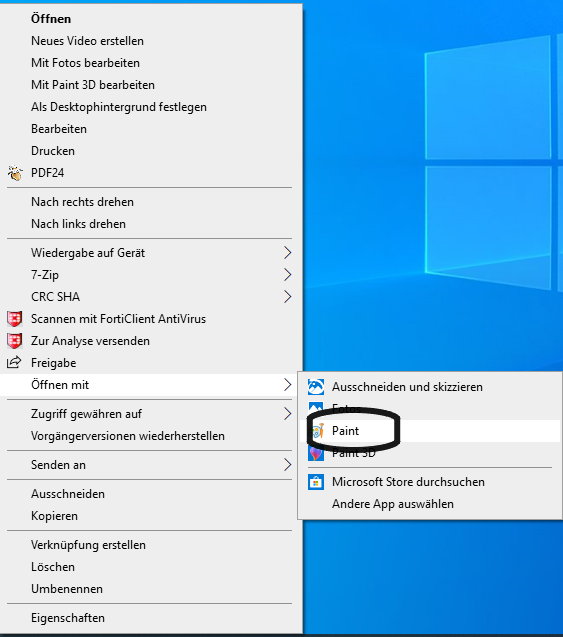Choose Andere App auswählen
The width and height of the screenshot is (563, 637).
point(430,504)
